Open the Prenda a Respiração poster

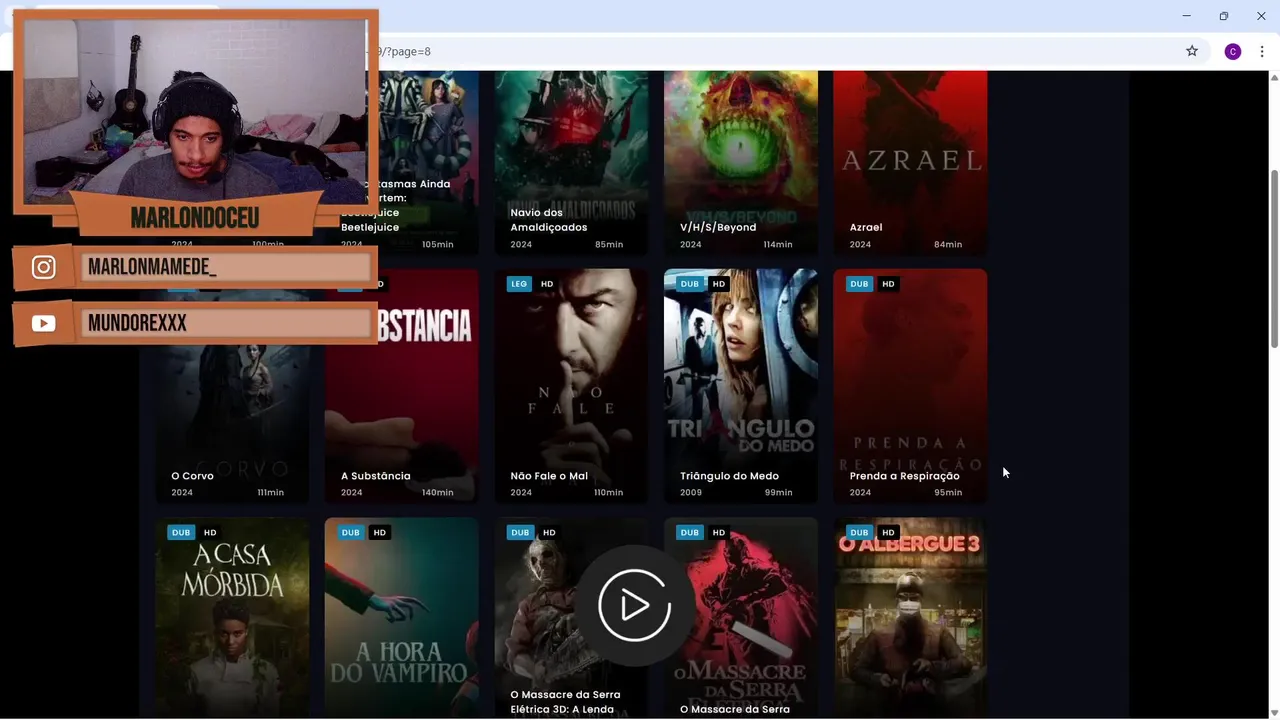coord(910,385)
